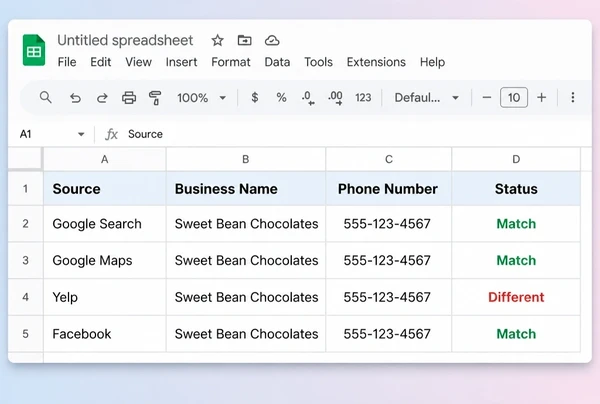
Task: Decrease font size with minus button
Action: pyautogui.click(x=487, y=98)
